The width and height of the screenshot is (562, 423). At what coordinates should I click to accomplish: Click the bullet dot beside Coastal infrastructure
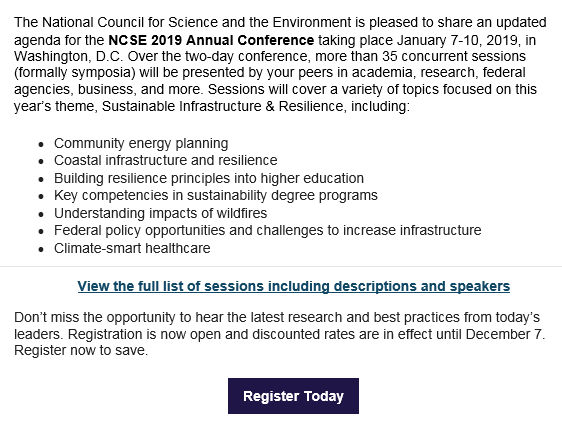(x=41, y=162)
